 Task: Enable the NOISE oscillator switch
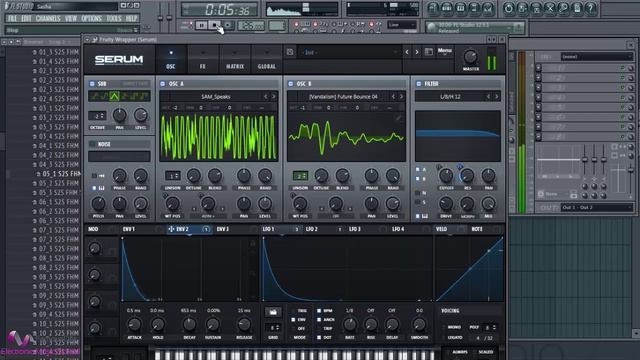click(92, 144)
